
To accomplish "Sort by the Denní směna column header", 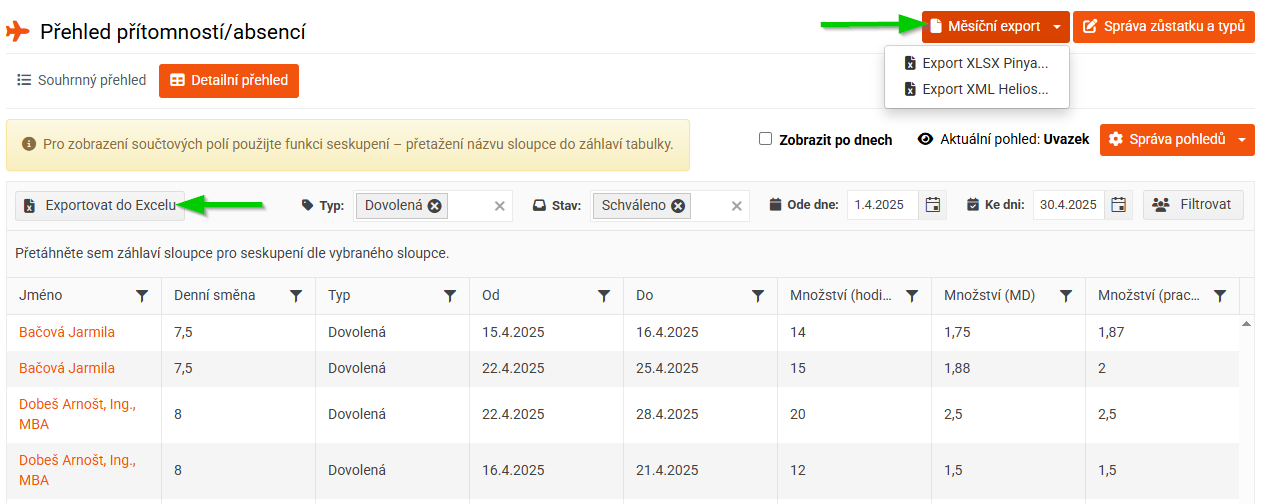I will pos(214,296).
